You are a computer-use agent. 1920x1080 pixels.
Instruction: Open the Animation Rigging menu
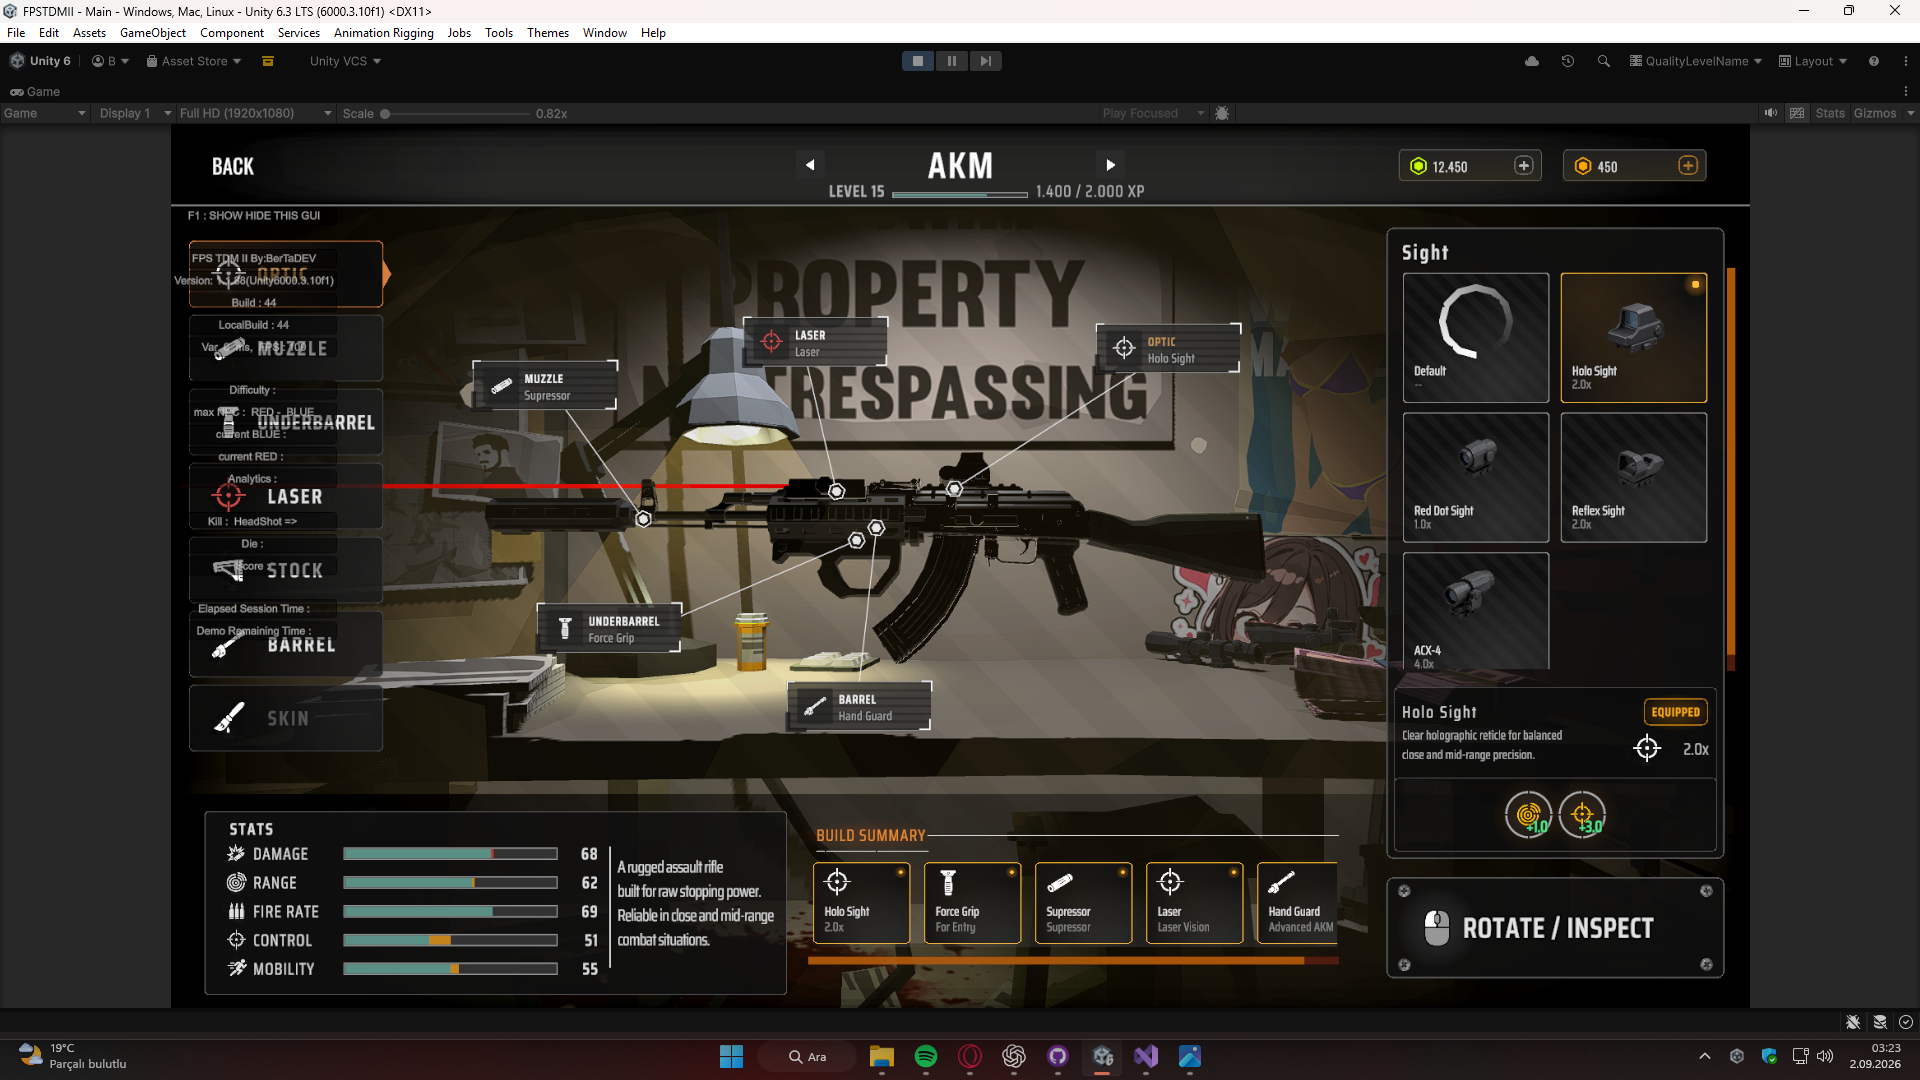coord(384,33)
